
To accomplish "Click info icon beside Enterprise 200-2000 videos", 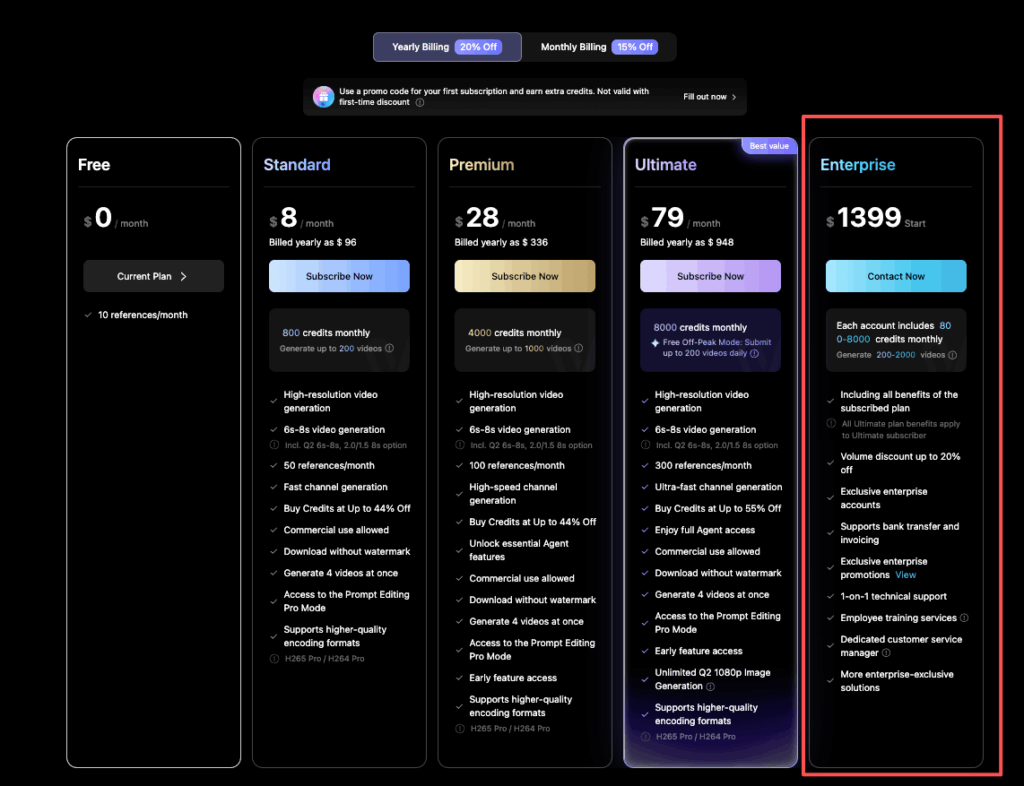I will pyautogui.click(x=952, y=355).
